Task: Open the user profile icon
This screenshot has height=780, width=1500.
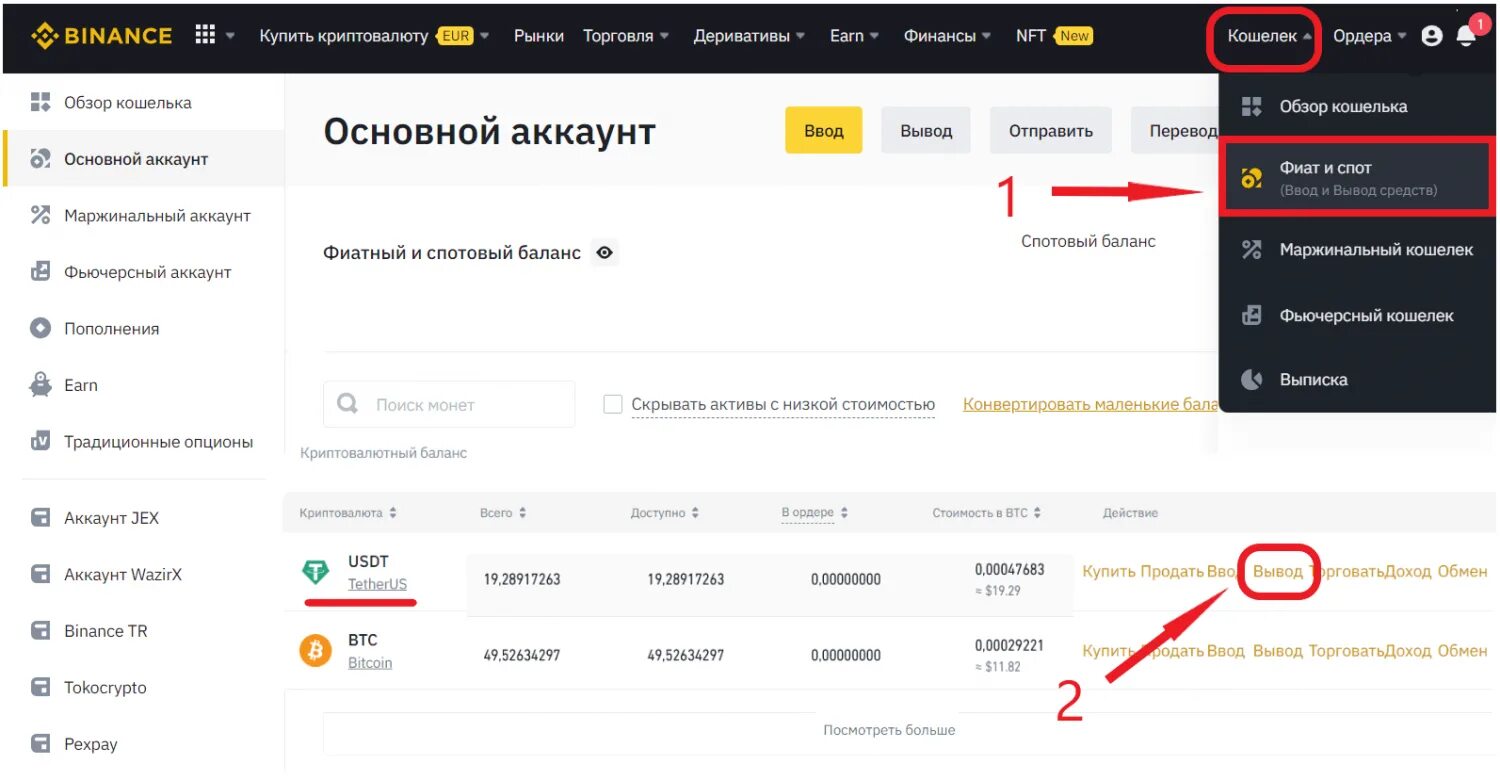Action: (1432, 36)
